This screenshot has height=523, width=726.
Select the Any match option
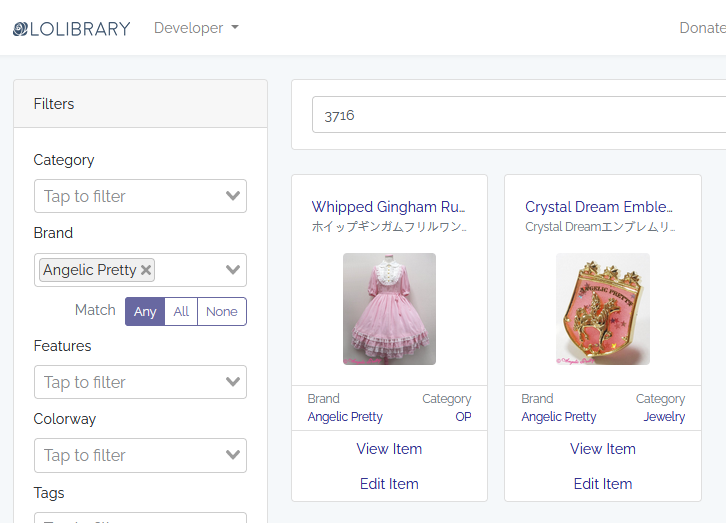(145, 311)
